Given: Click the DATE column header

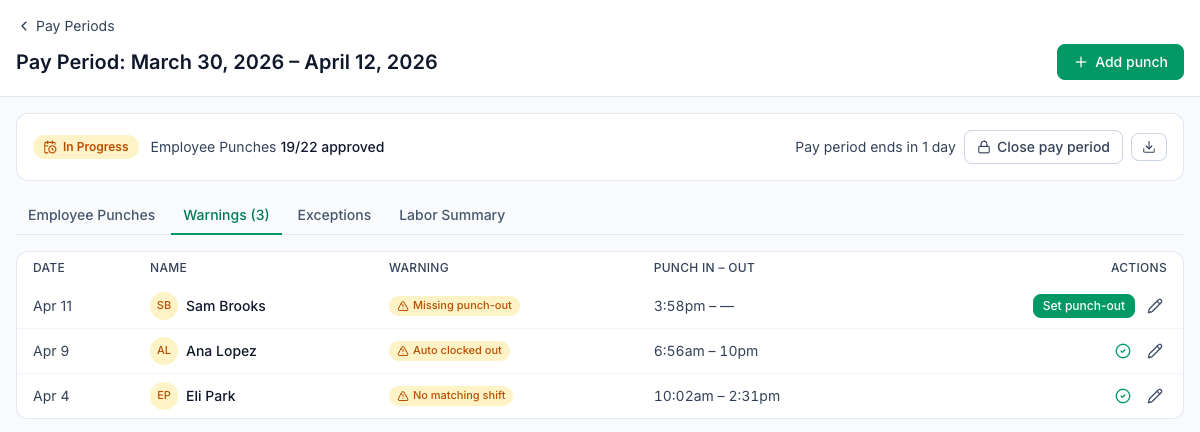Looking at the screenshot, I should pyautogui.click(x=49, y=268).
